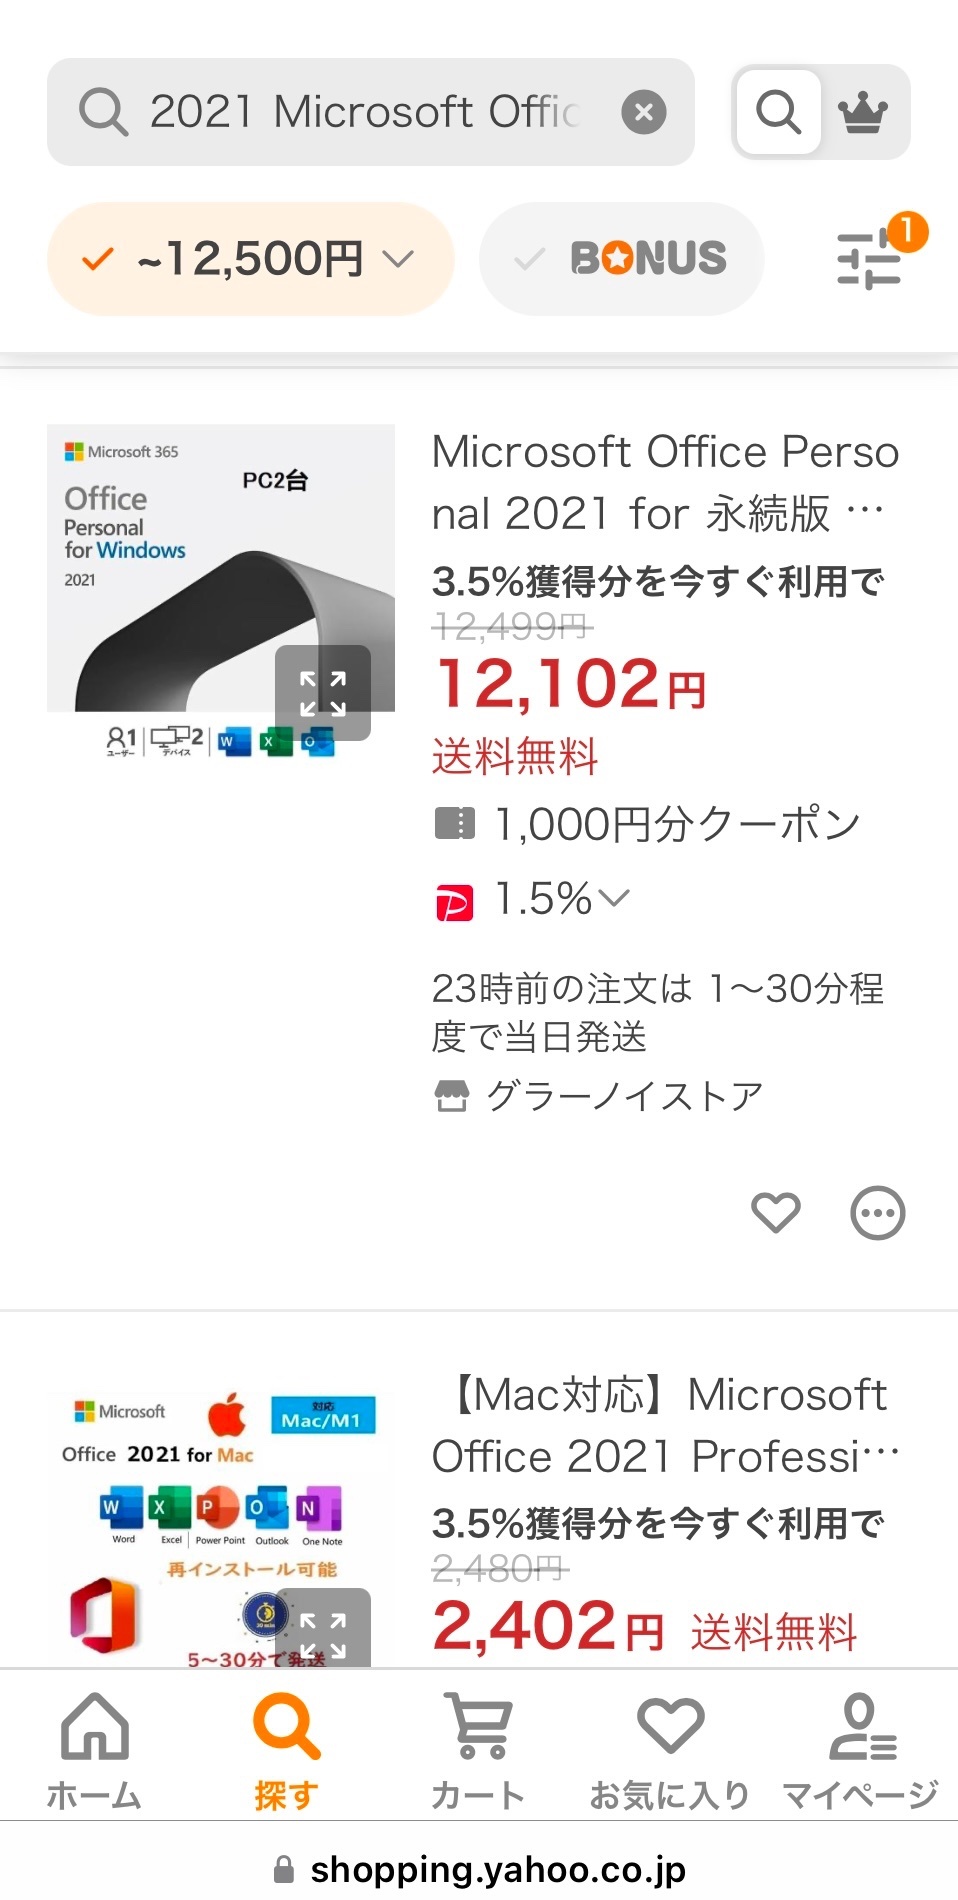Open マイページ account tab

pos(861,1750)
